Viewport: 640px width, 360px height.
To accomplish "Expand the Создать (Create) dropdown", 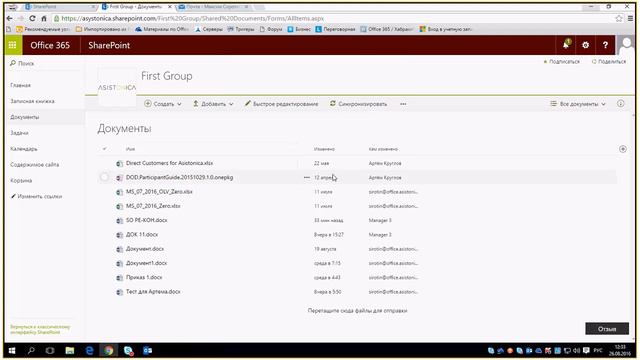I will (x=163, y=104).
